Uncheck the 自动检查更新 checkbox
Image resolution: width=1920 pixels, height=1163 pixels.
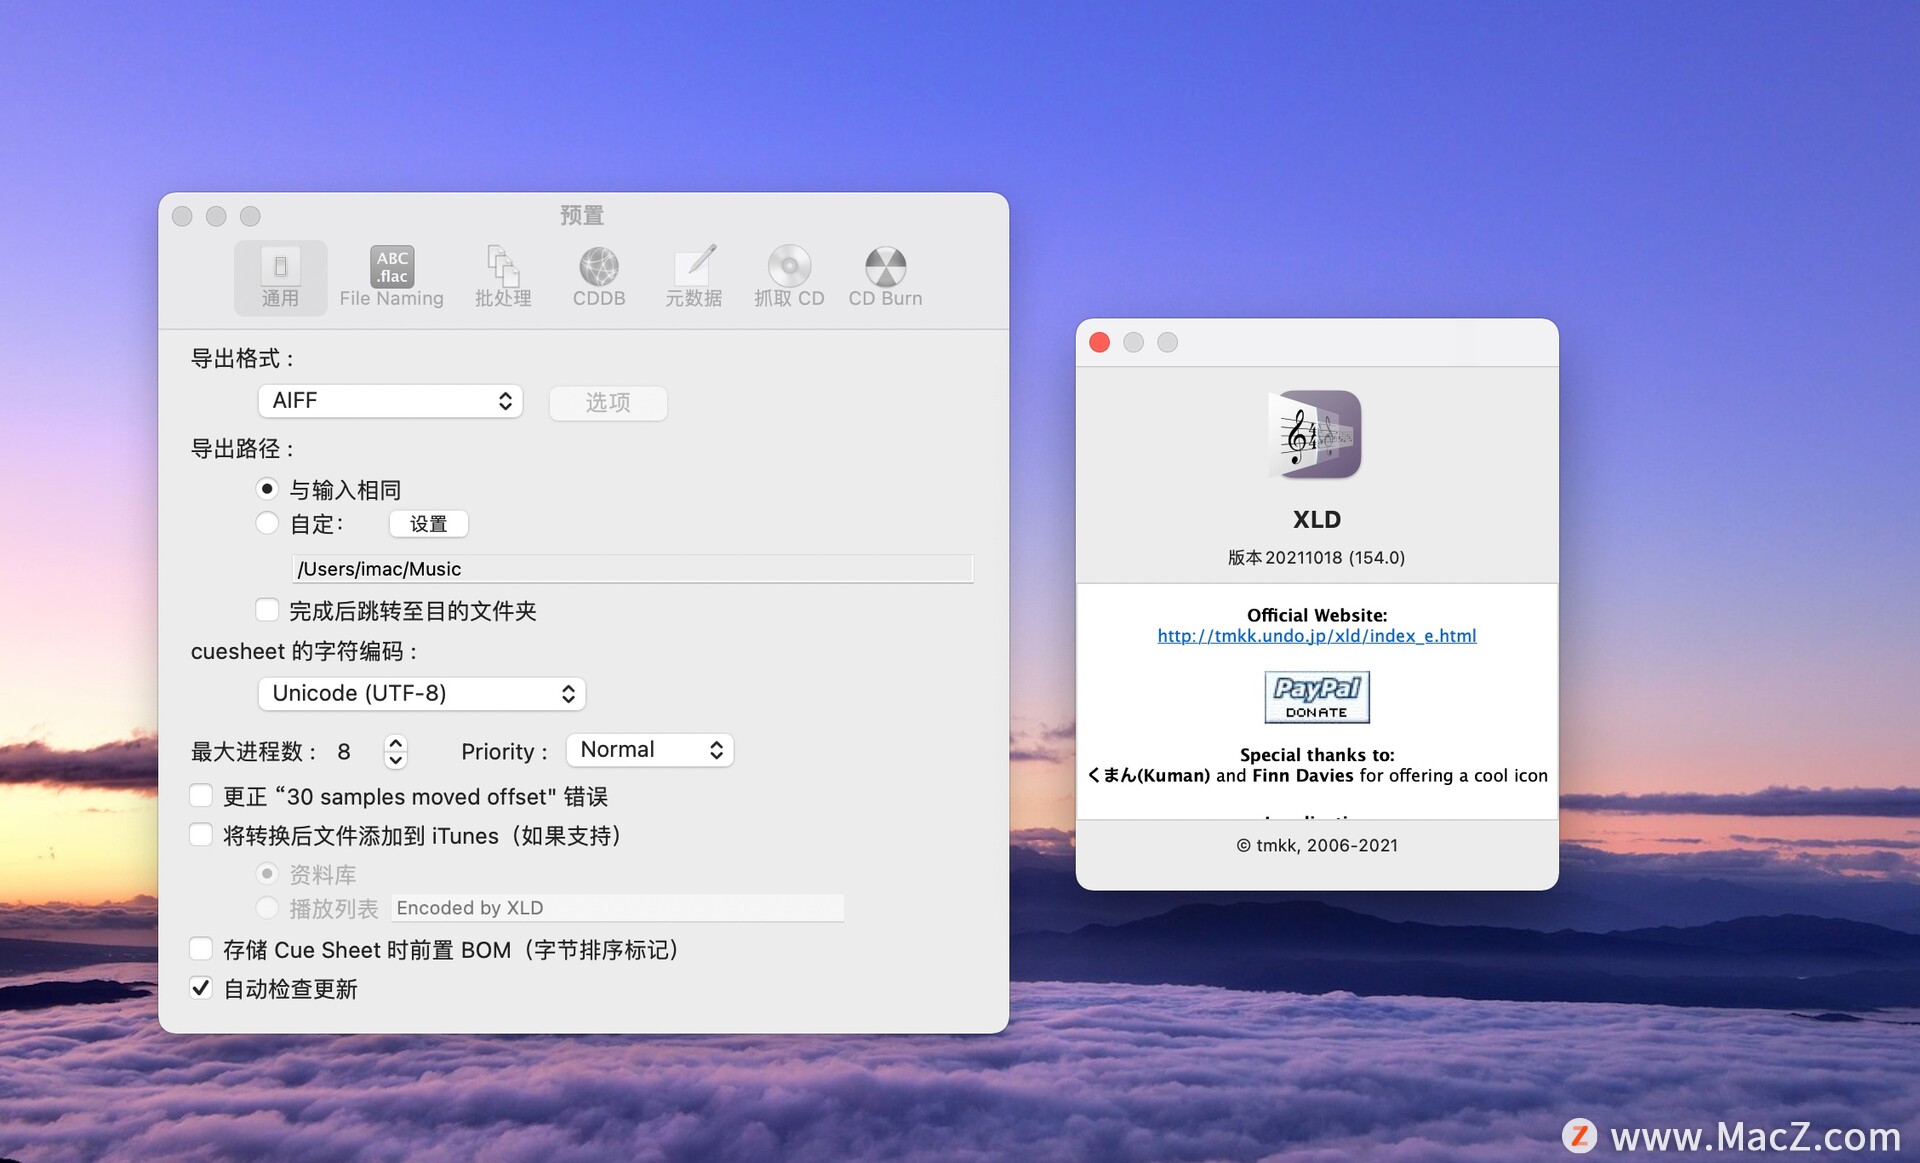click(x=201, y=988)
